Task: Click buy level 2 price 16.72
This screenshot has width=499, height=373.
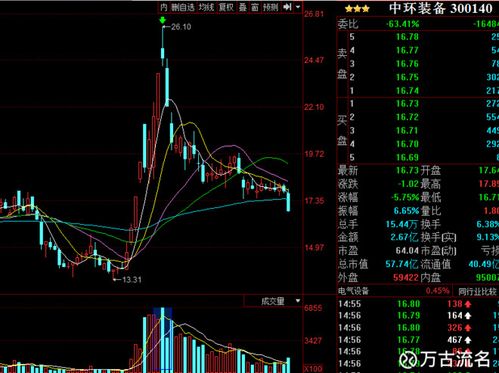Action: pyautogui.click(x=407, y=117)
